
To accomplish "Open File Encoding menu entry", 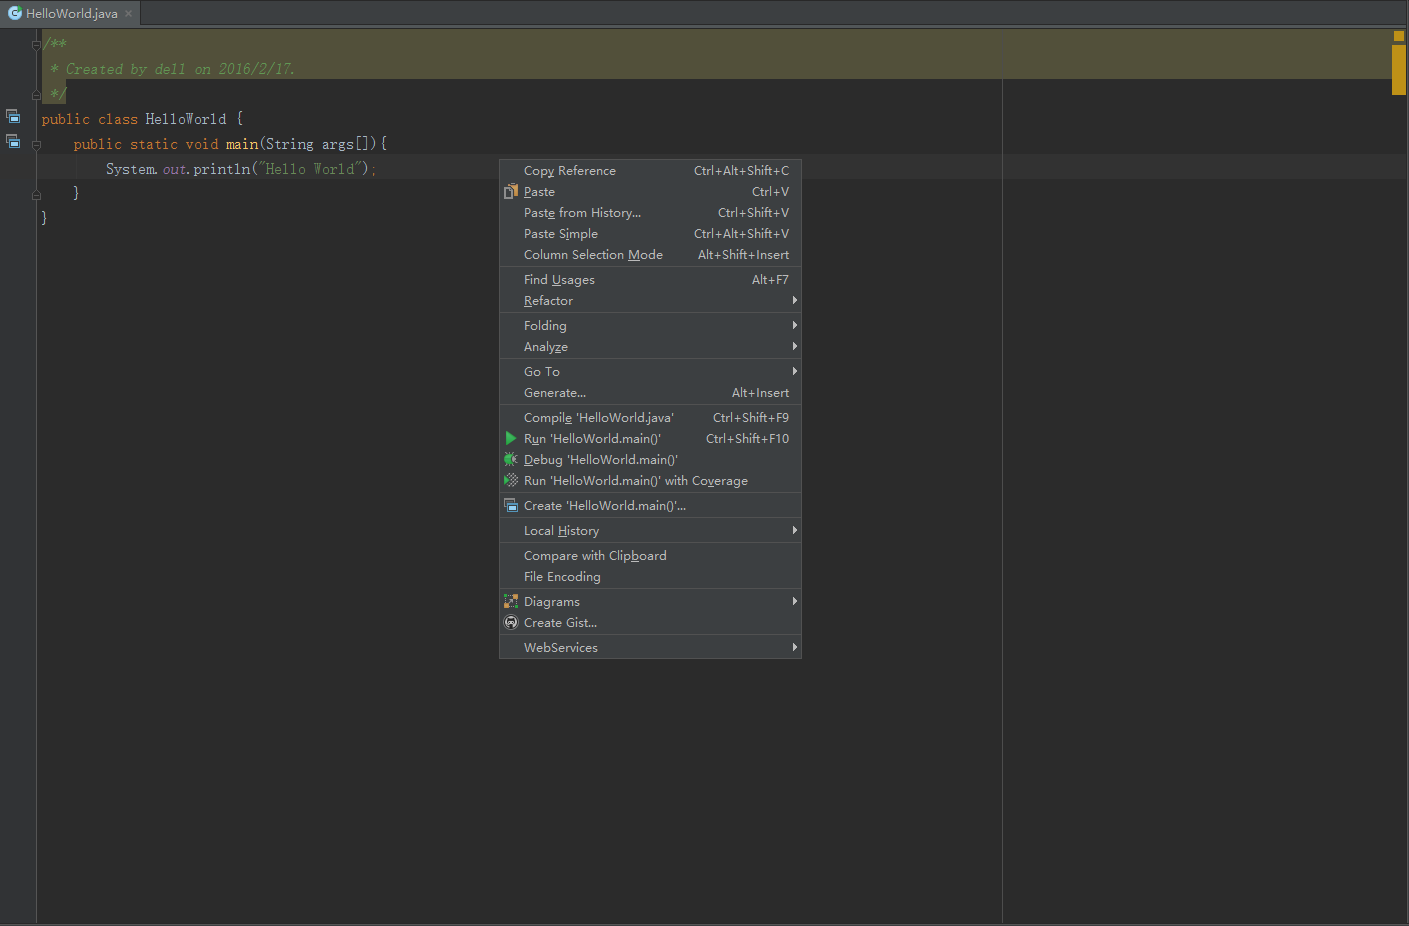I will 650,576.
